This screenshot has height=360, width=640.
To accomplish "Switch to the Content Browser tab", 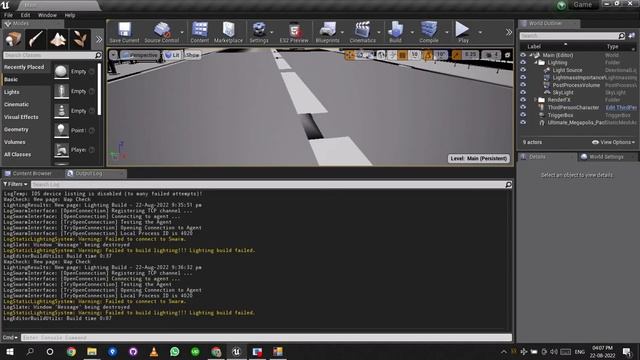I will coord(32,173).
